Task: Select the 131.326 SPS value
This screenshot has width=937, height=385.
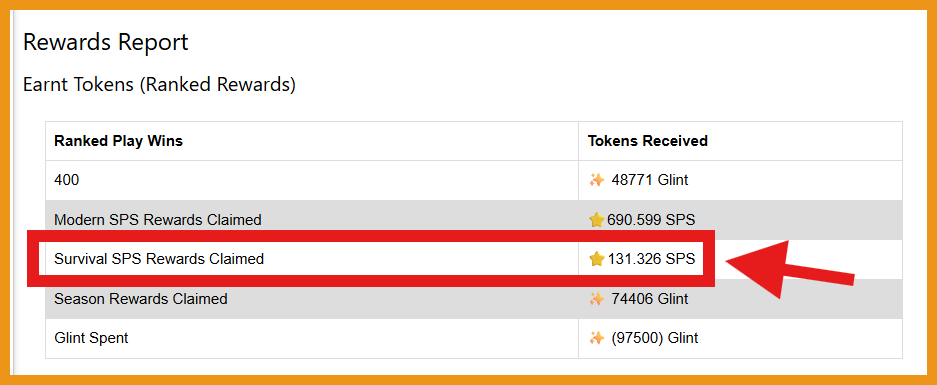Action: click(x=651, y=259)
